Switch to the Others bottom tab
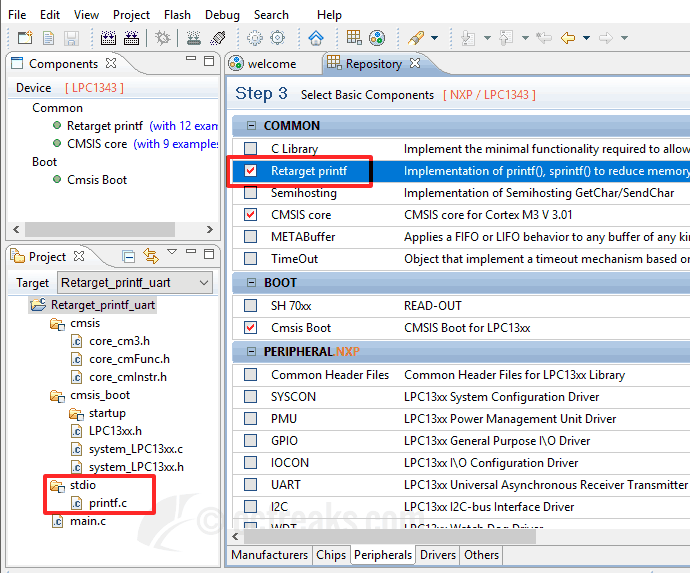The width and height of the screenshot is (690, 573). [481, 555]
